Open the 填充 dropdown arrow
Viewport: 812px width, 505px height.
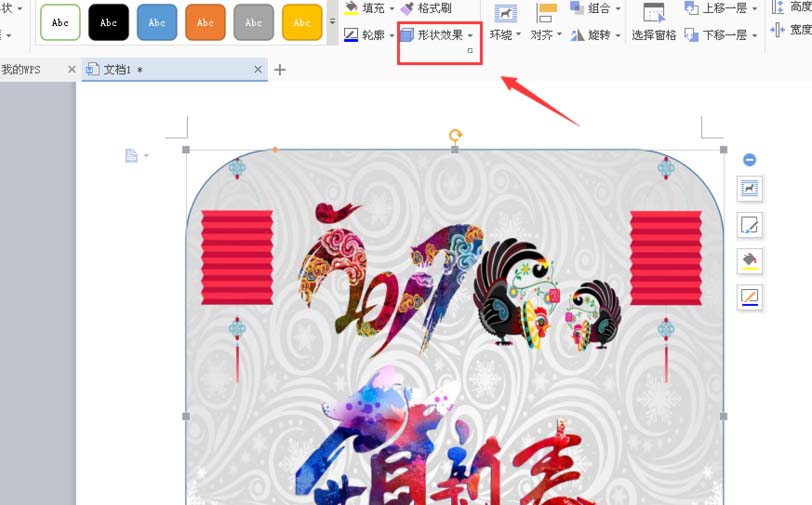[392, 8]
